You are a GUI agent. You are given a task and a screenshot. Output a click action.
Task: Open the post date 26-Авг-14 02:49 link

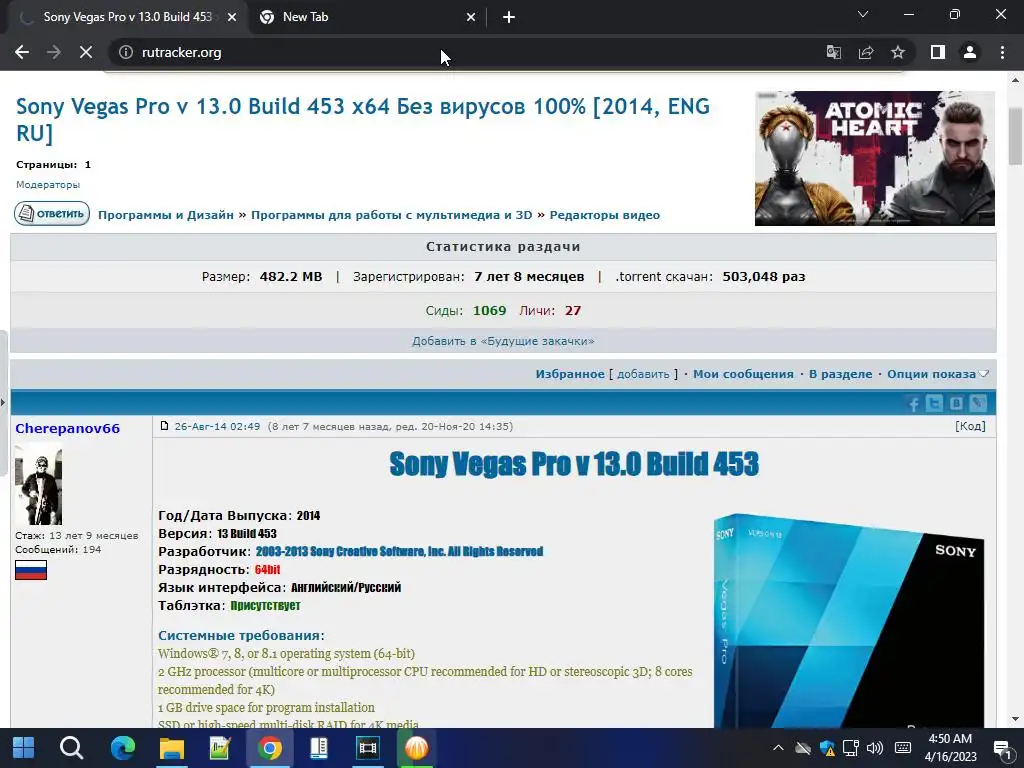click(217, 426)
